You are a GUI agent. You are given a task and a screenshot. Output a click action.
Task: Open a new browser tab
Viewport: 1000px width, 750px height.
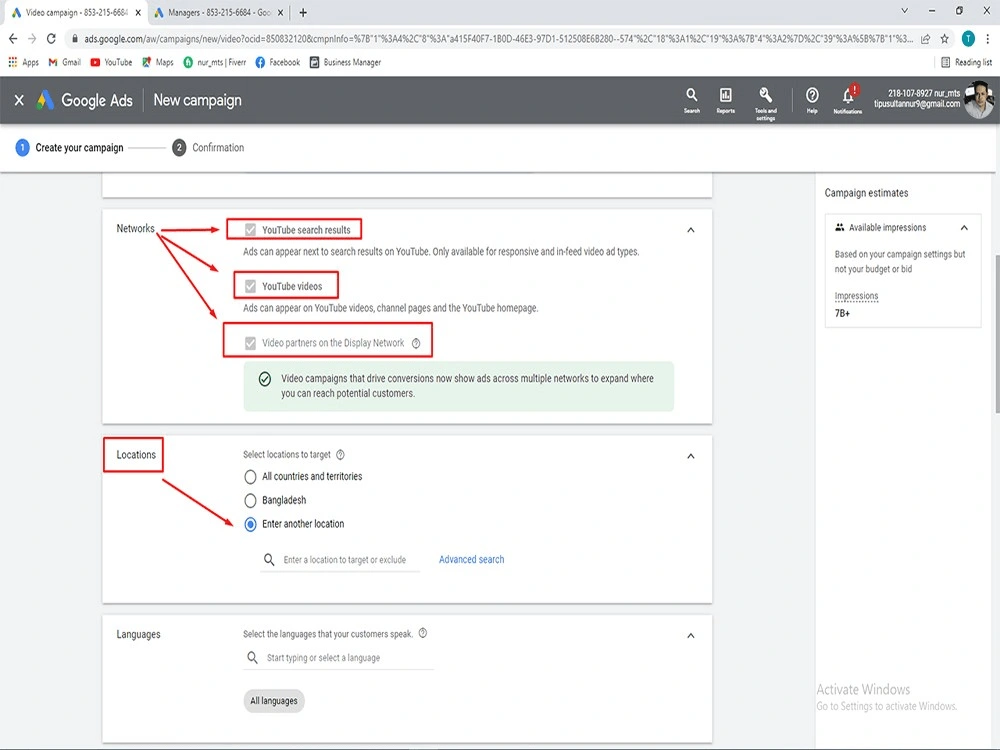point(303,12)
